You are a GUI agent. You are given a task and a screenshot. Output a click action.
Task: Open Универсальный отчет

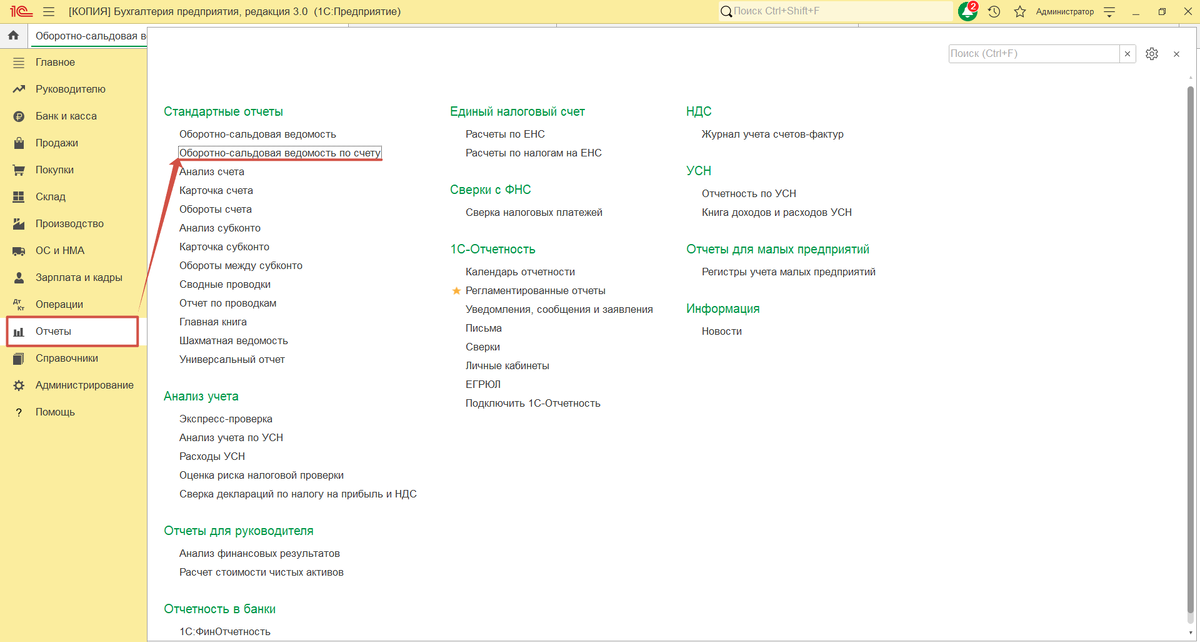tap(232, 359)
